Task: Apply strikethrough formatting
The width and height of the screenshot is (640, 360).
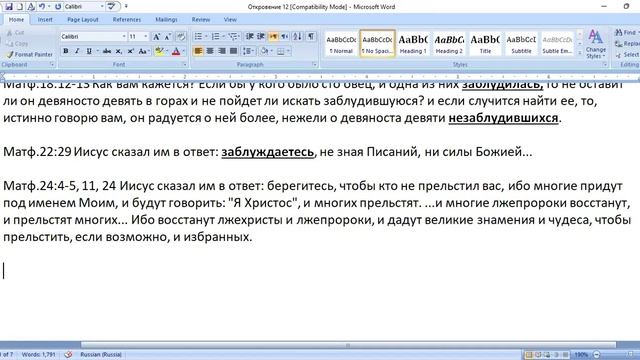Action: [107, 51]
